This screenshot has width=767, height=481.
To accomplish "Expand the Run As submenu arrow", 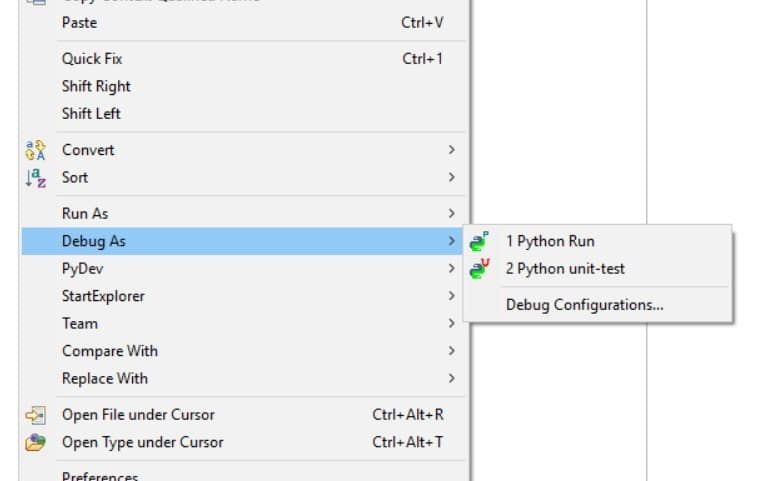I will click(451, 213).
